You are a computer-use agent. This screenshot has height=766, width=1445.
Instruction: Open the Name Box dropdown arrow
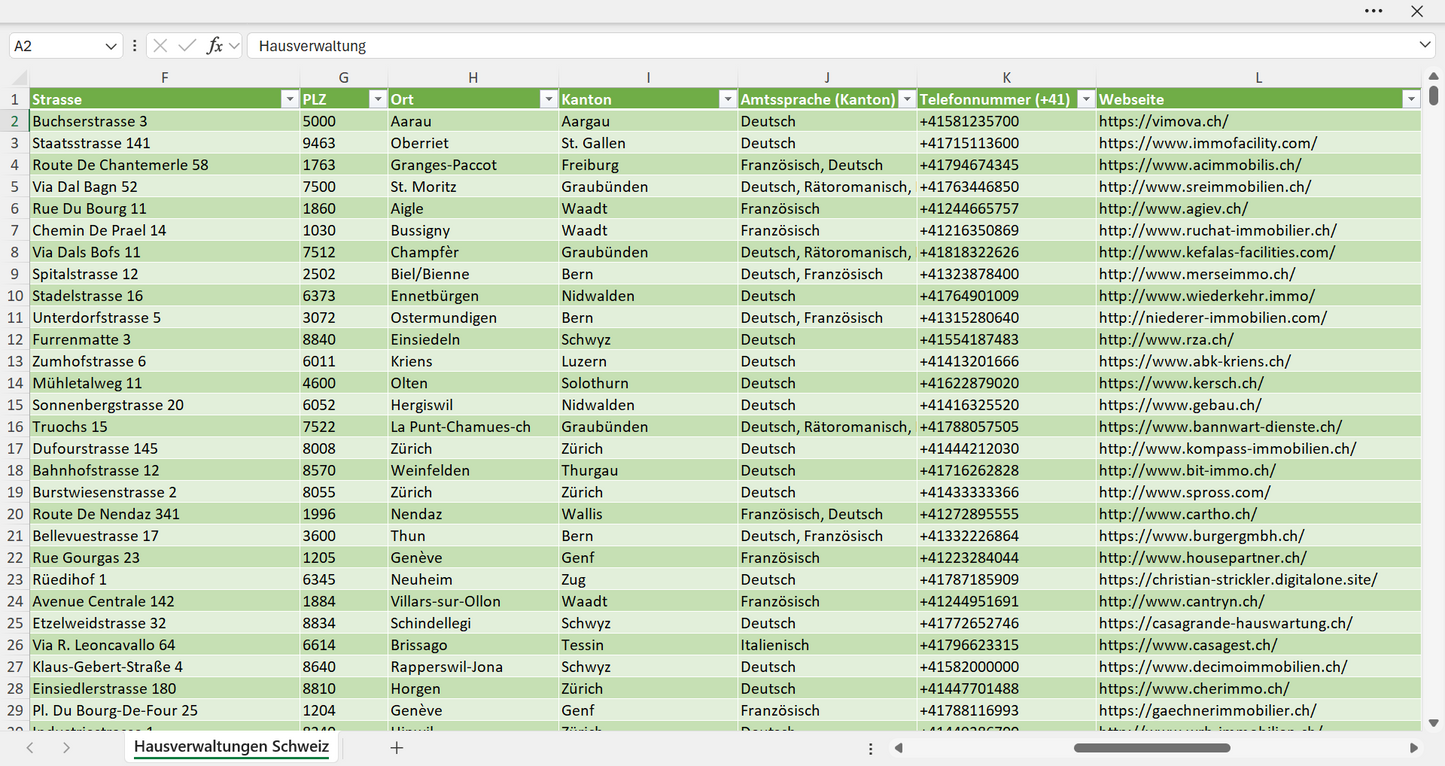[111, 46]
